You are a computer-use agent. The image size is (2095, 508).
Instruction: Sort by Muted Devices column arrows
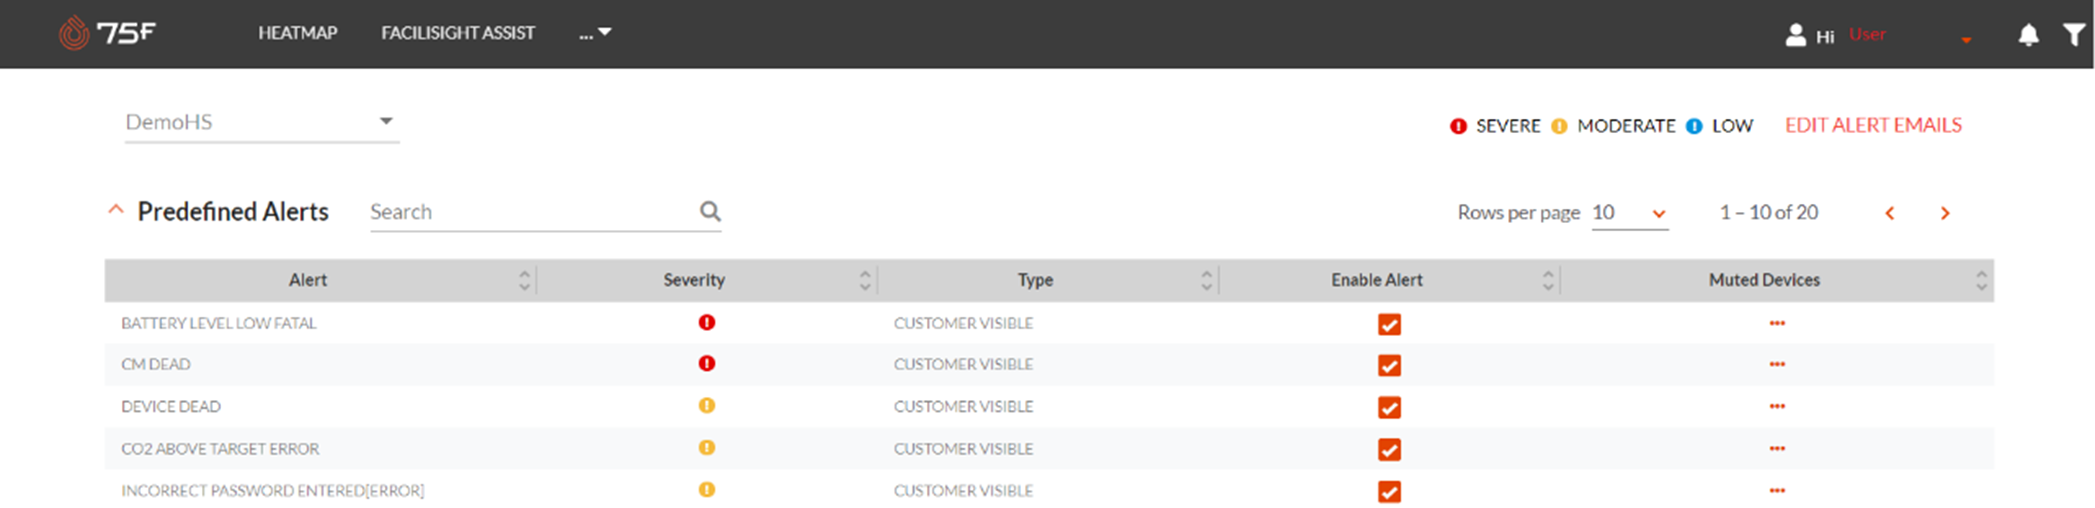click(1981, 281)
